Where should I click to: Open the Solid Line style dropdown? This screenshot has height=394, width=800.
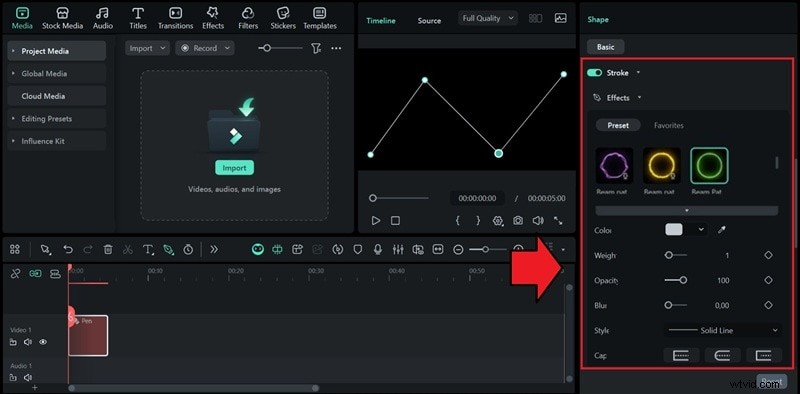(722, 330)
